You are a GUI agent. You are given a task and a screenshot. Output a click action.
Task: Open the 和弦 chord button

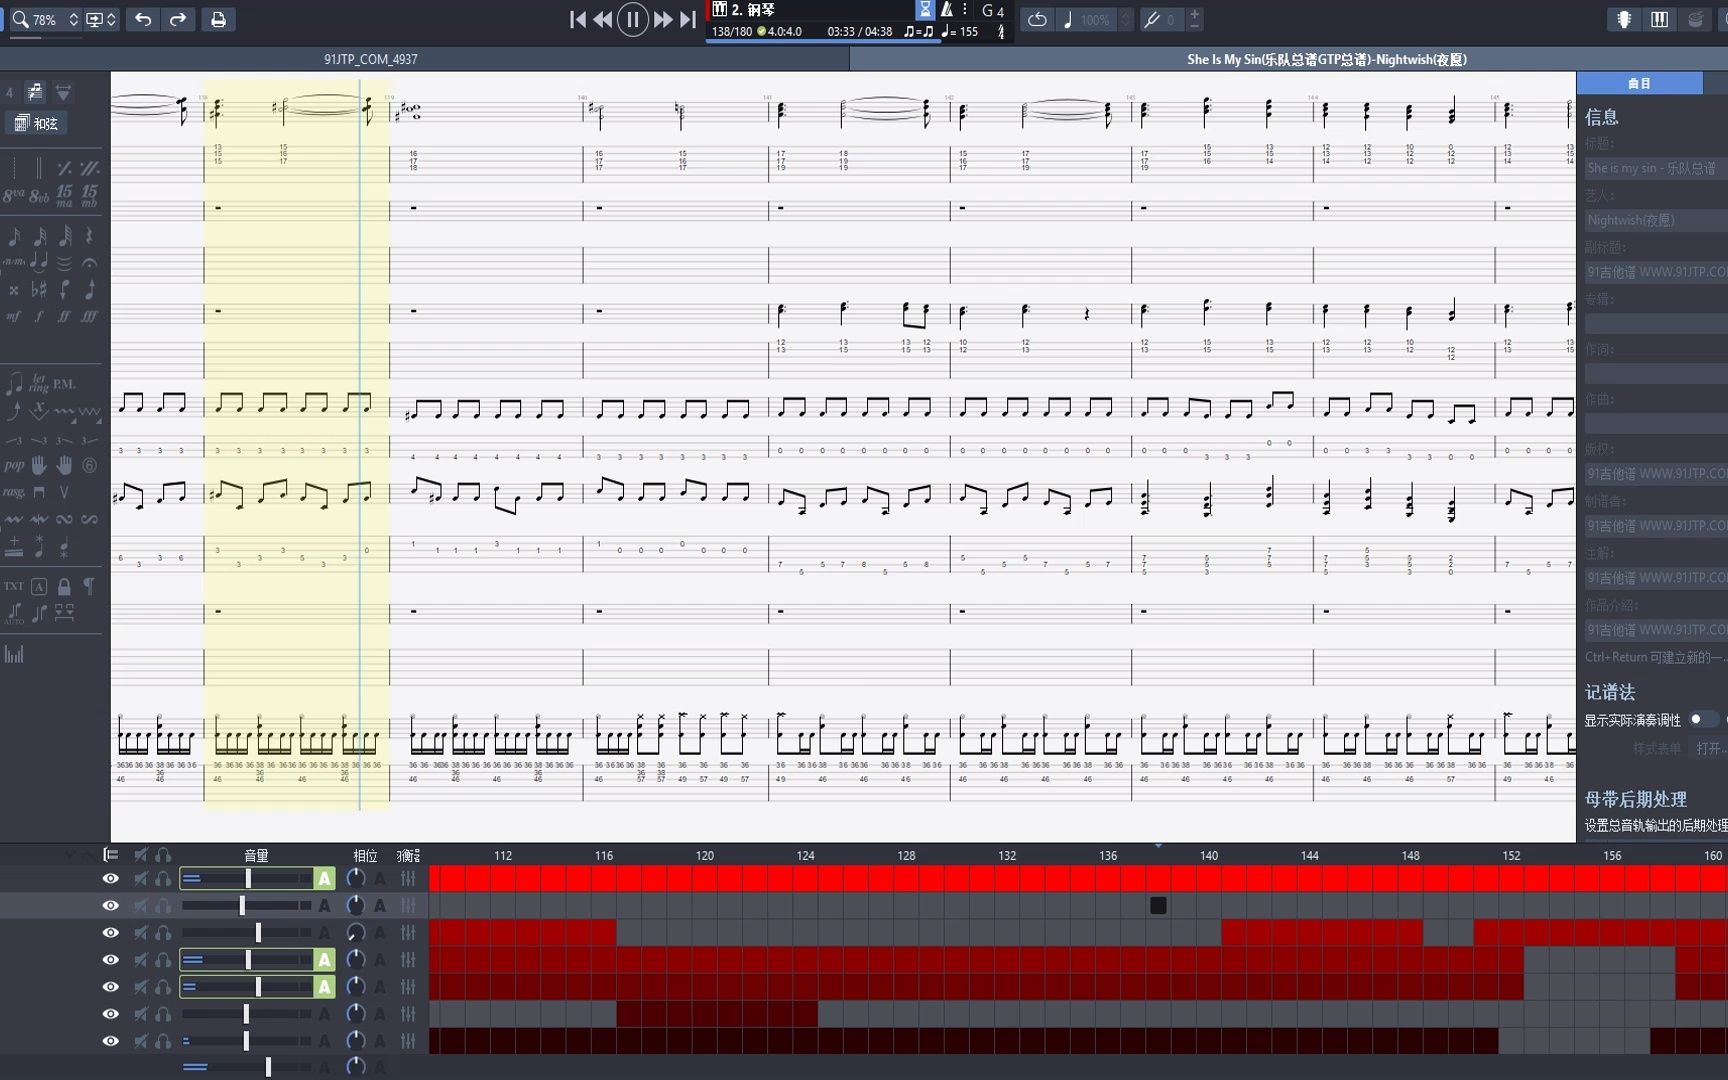[37, 123]
